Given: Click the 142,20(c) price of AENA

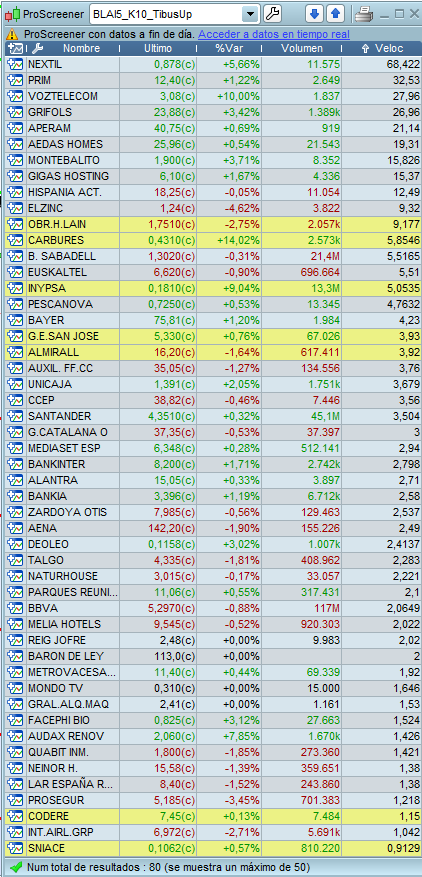Looking at the screenshot, I should 172,529.
